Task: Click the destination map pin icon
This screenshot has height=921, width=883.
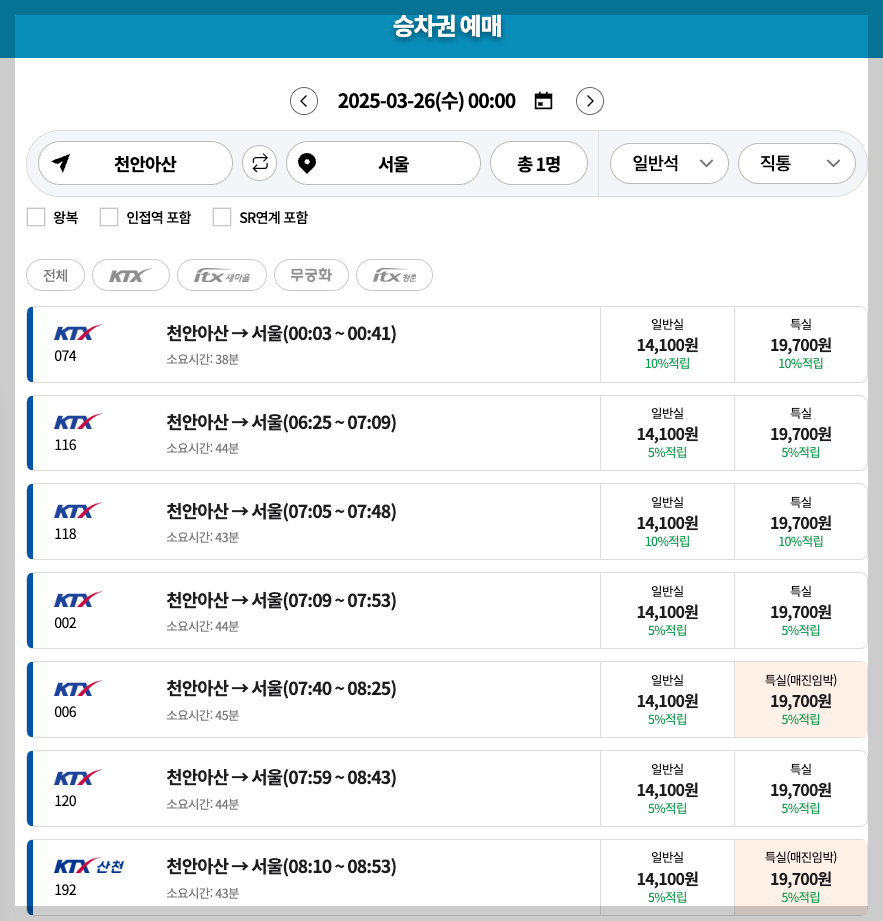Action: [305, 163]
